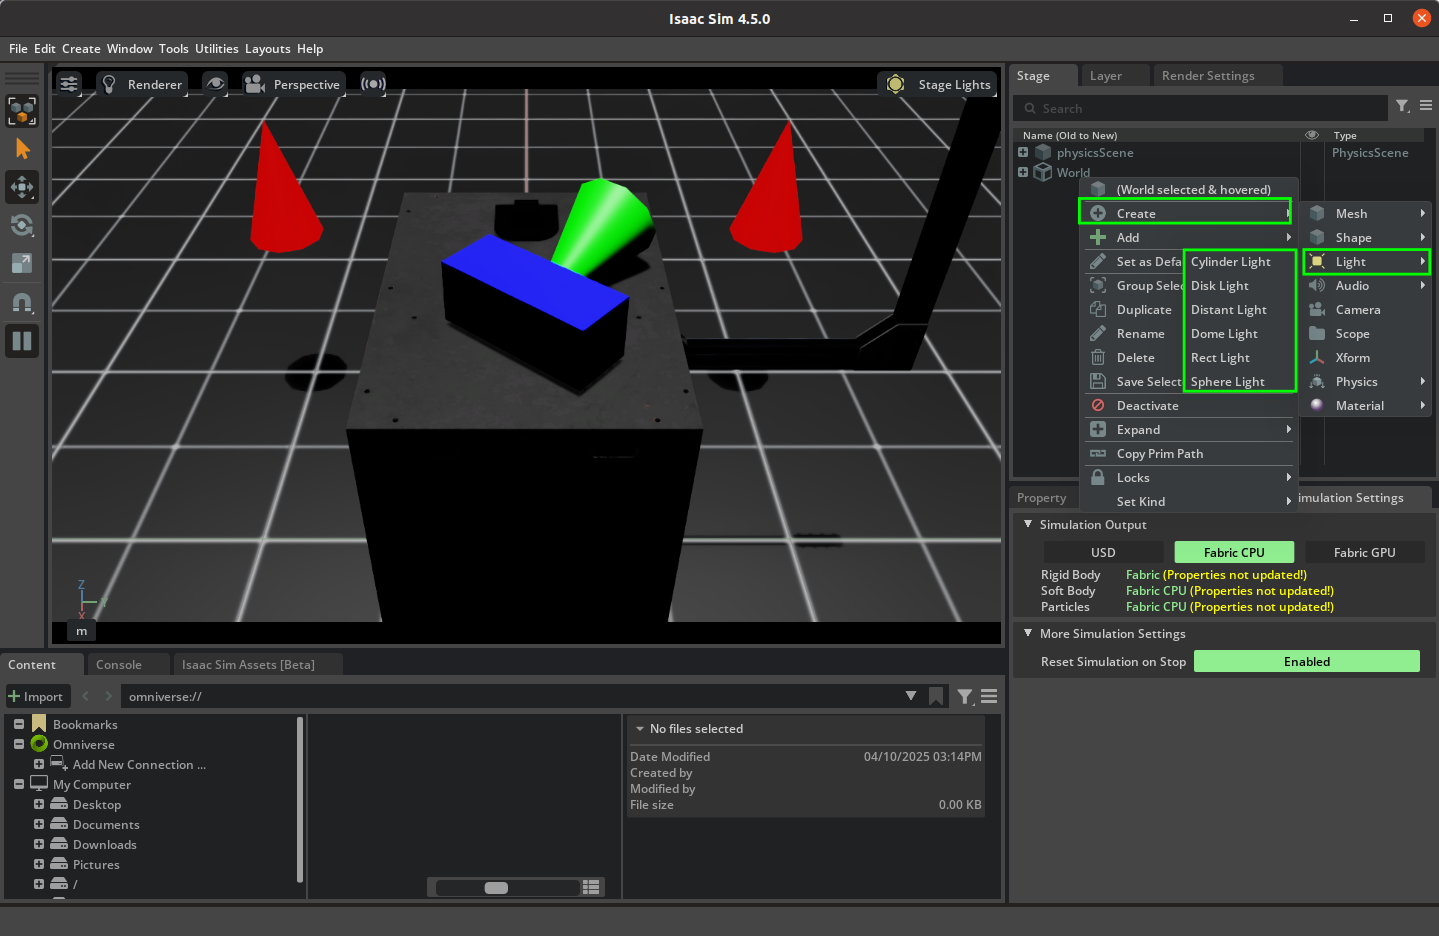Toggle the visibility eye column header in Stage
This screenshot has height=936, width=1439.
1312,135
